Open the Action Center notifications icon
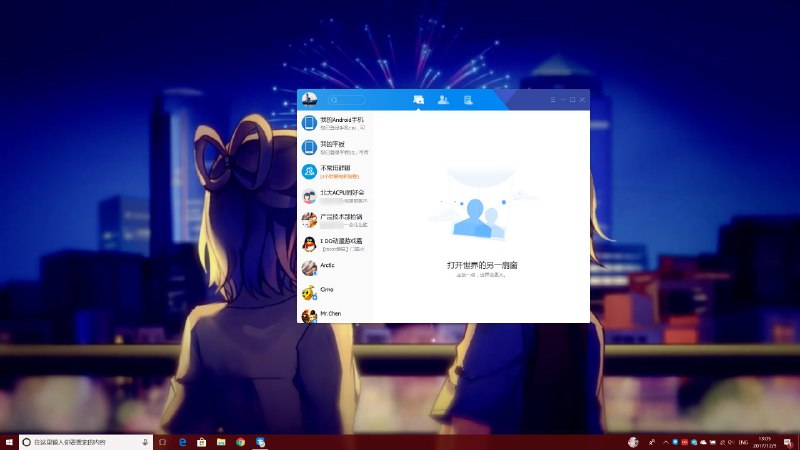800x450 pixels. 788,442
